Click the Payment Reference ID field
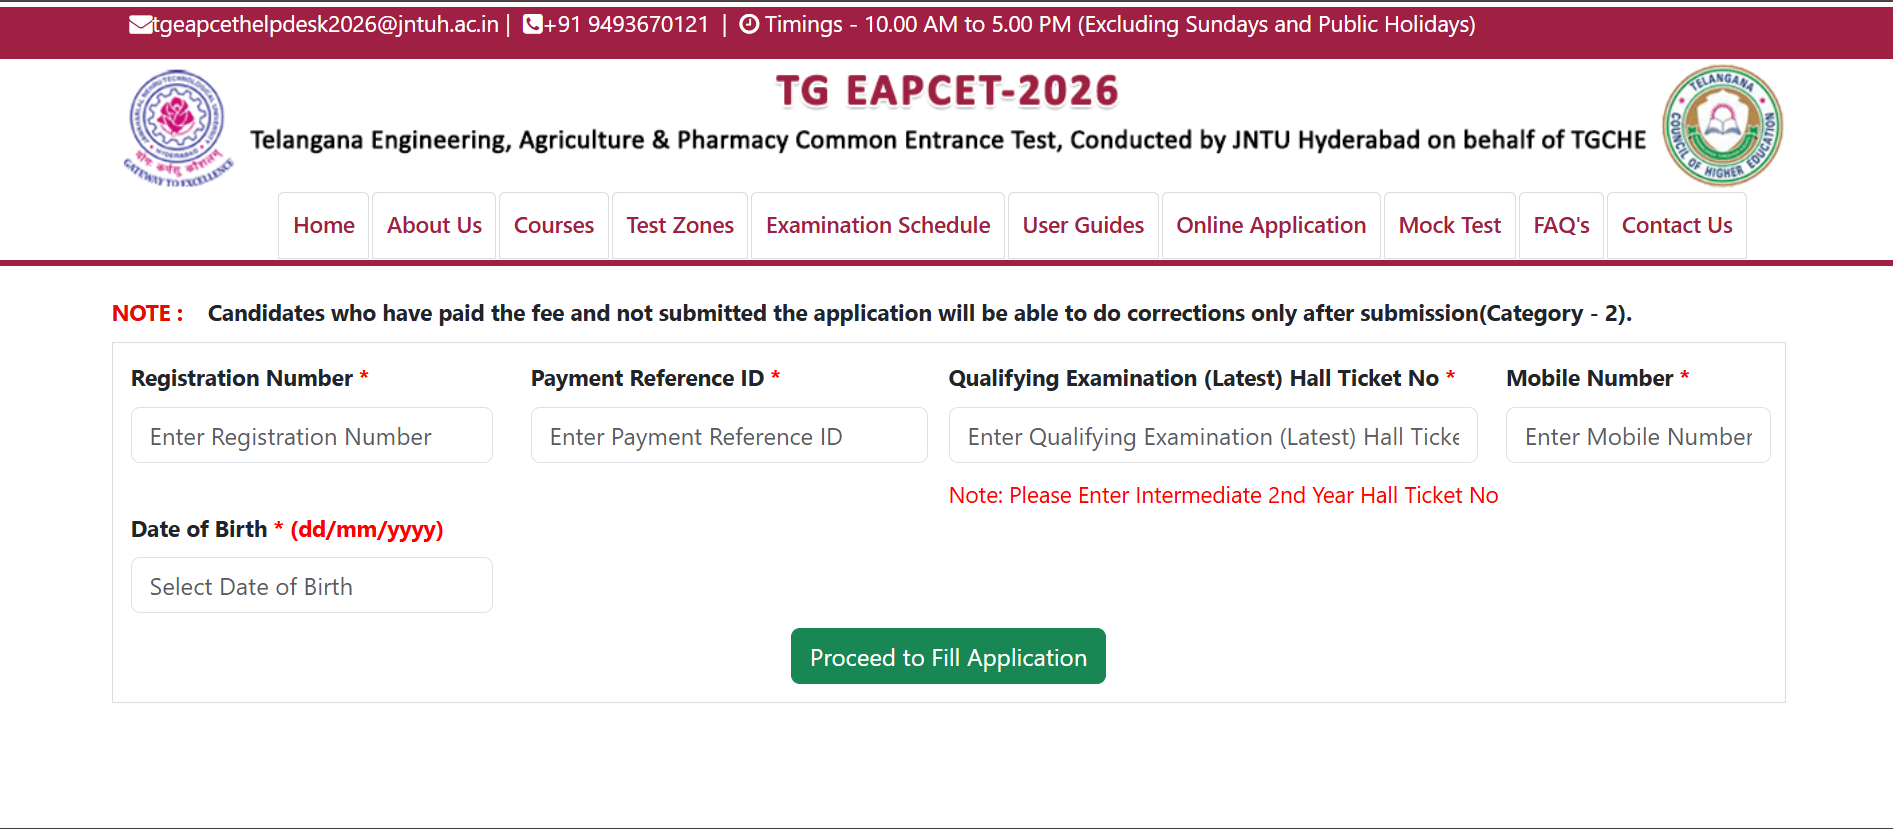The image size is (1893, 829). [x=728, y=436]
